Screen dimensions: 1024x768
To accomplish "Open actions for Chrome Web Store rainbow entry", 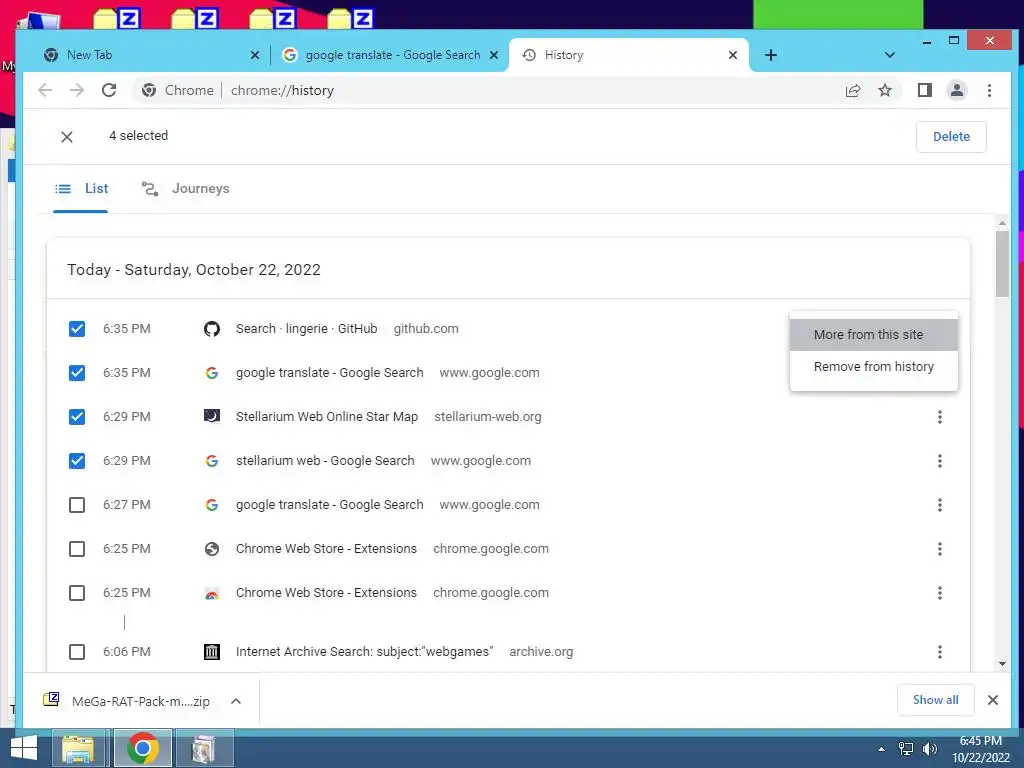I will point(940,593).
